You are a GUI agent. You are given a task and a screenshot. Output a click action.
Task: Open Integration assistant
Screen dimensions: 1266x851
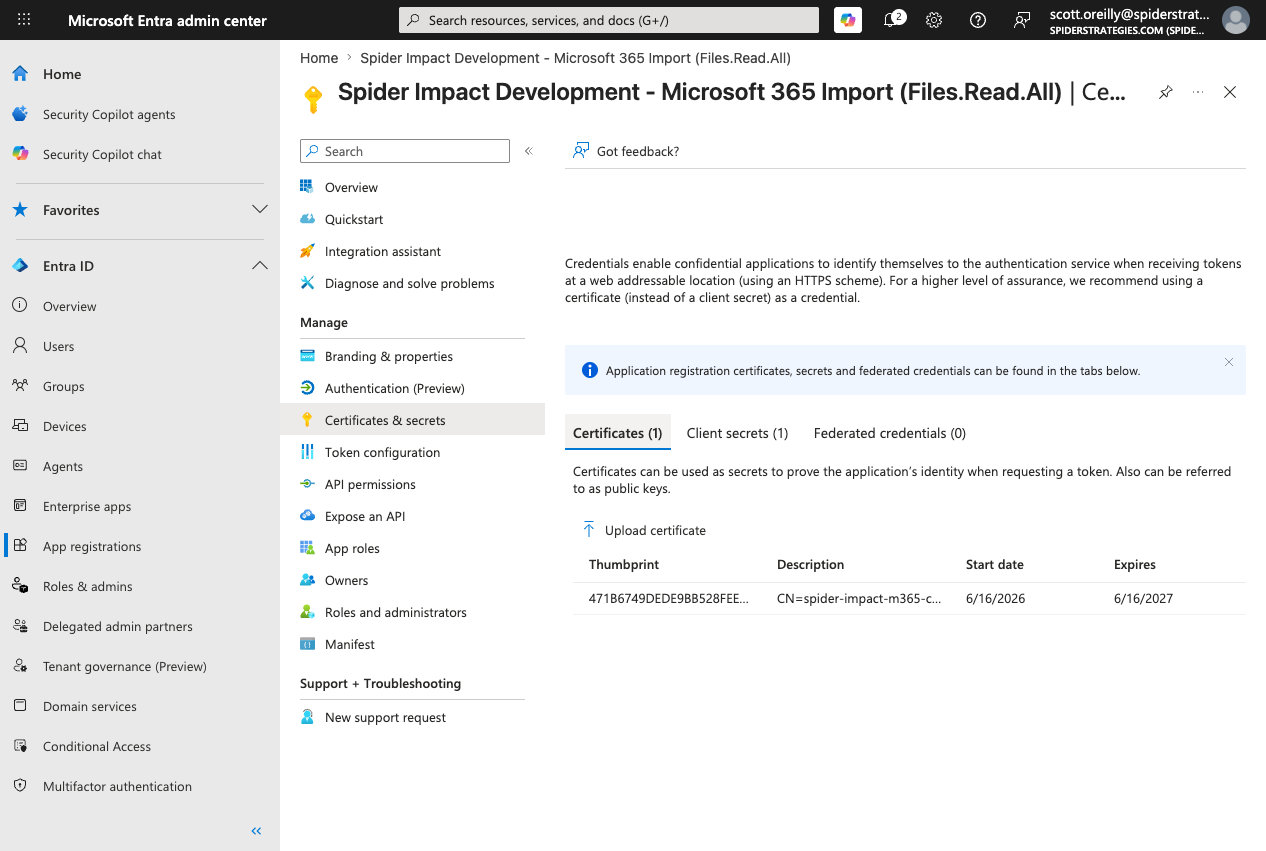[x=383, y=251]
